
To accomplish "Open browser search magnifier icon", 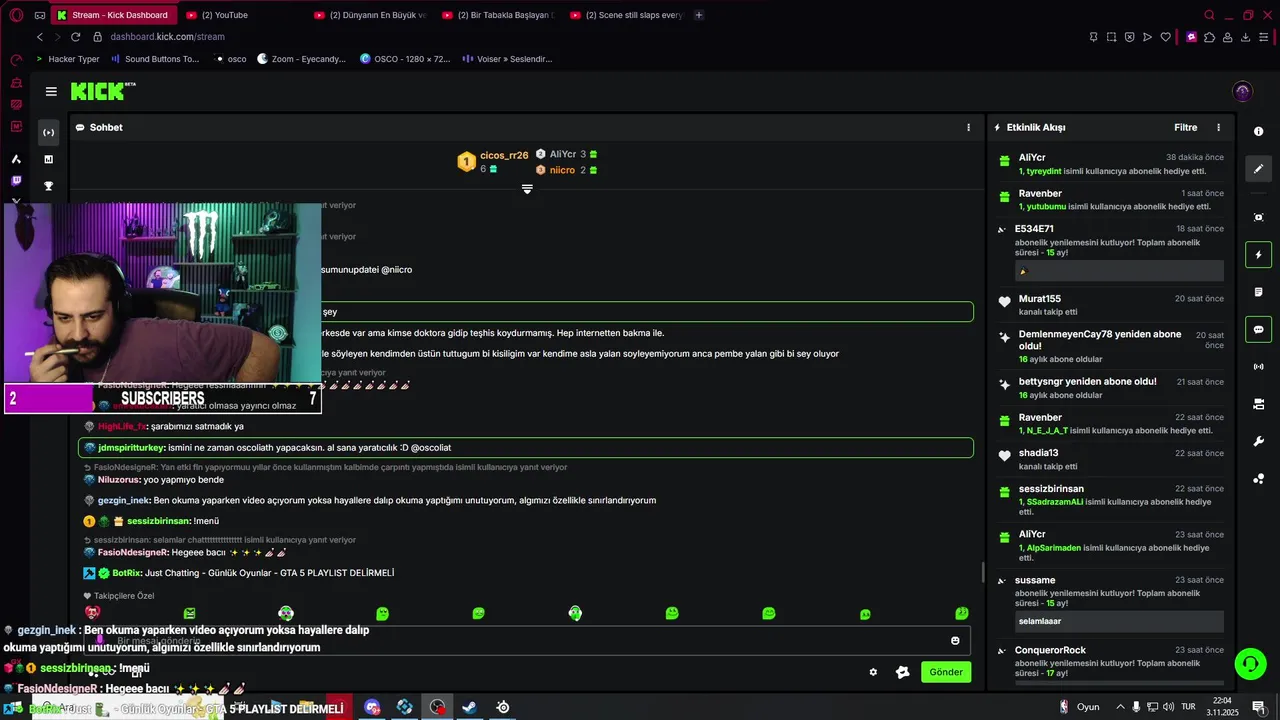I will tap(1209, 15).
